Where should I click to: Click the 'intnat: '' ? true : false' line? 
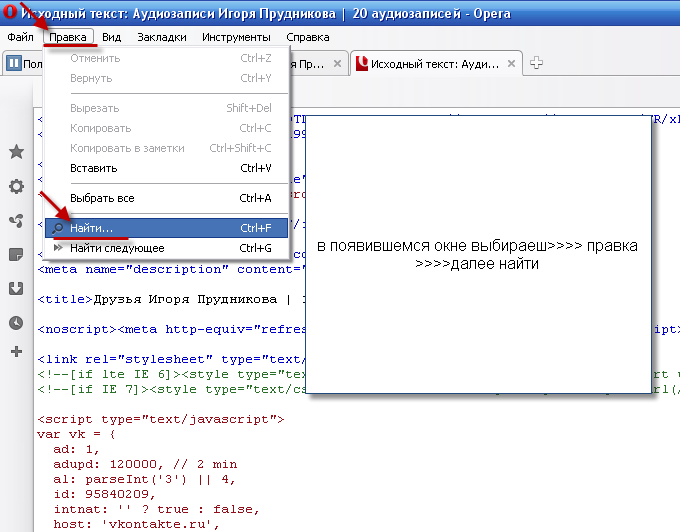(157, 509)
